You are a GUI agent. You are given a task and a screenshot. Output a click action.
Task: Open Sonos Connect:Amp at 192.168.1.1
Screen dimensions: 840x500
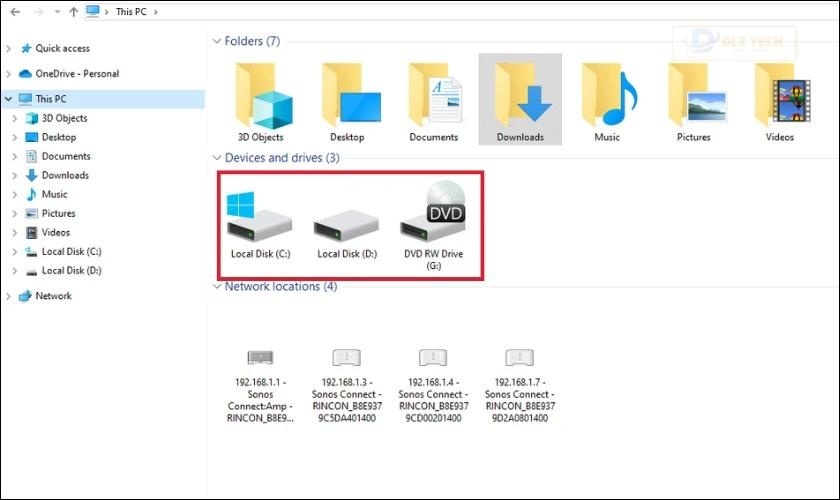click(x=258, y=375)
